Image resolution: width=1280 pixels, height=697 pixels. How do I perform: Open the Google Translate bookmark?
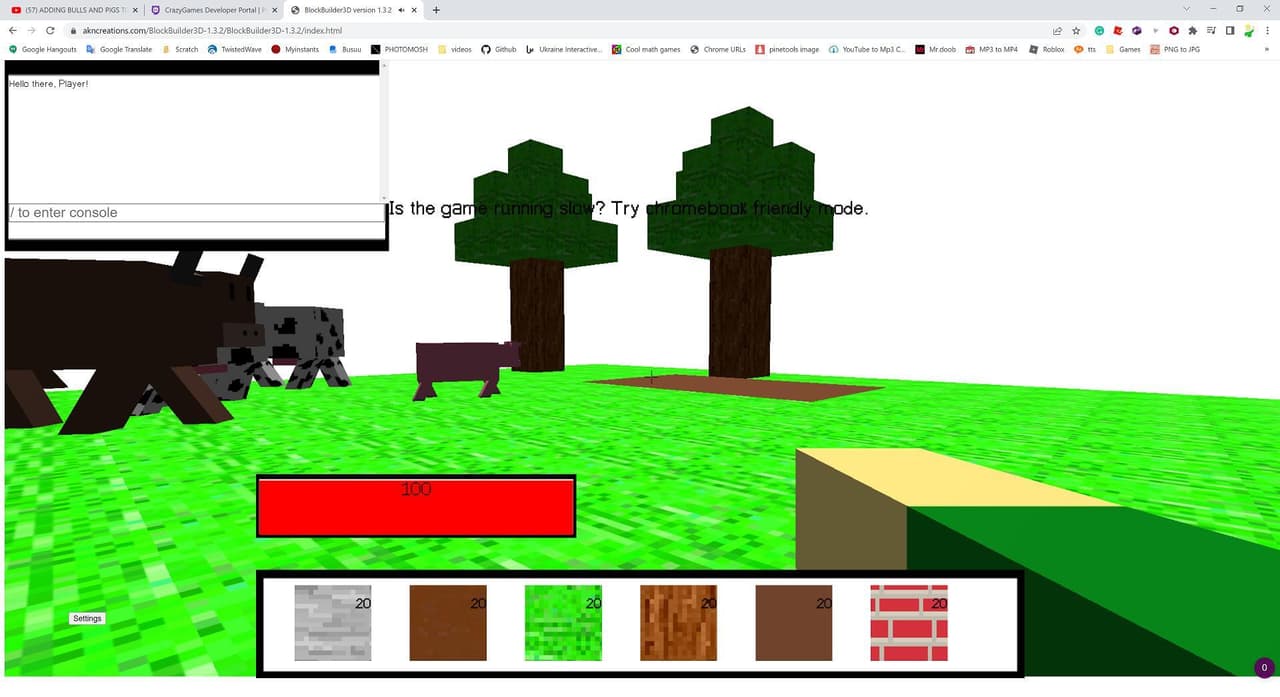119,49
